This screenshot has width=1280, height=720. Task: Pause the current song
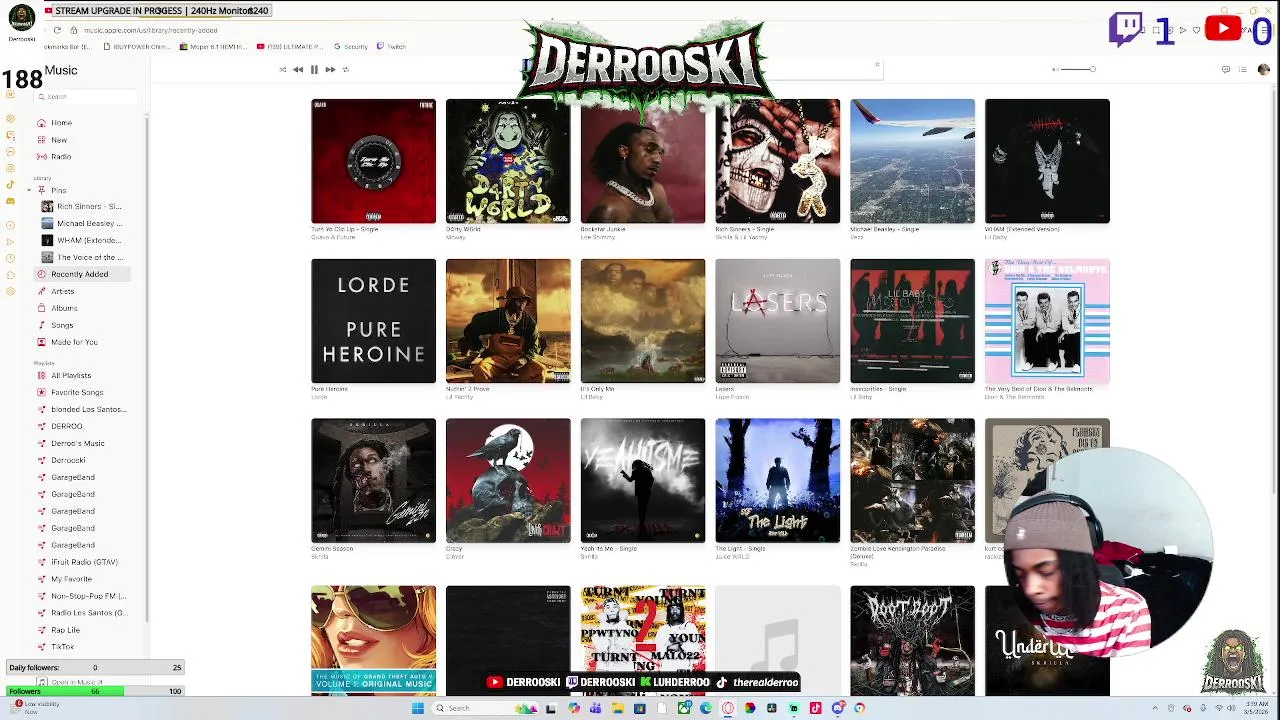[314, 69]
